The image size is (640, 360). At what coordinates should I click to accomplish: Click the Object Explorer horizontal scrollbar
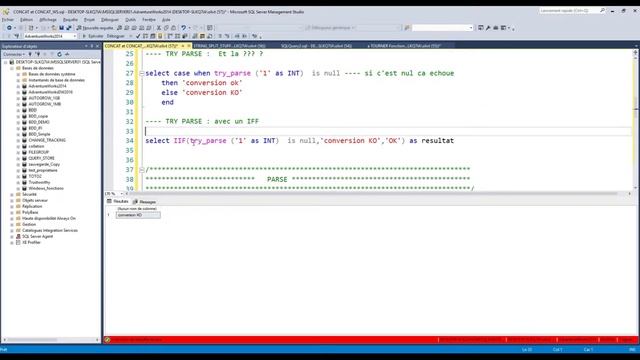click(51, 340)
